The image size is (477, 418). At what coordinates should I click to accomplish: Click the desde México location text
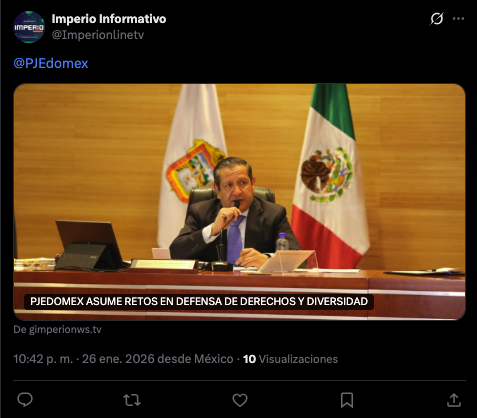point(195,359)
